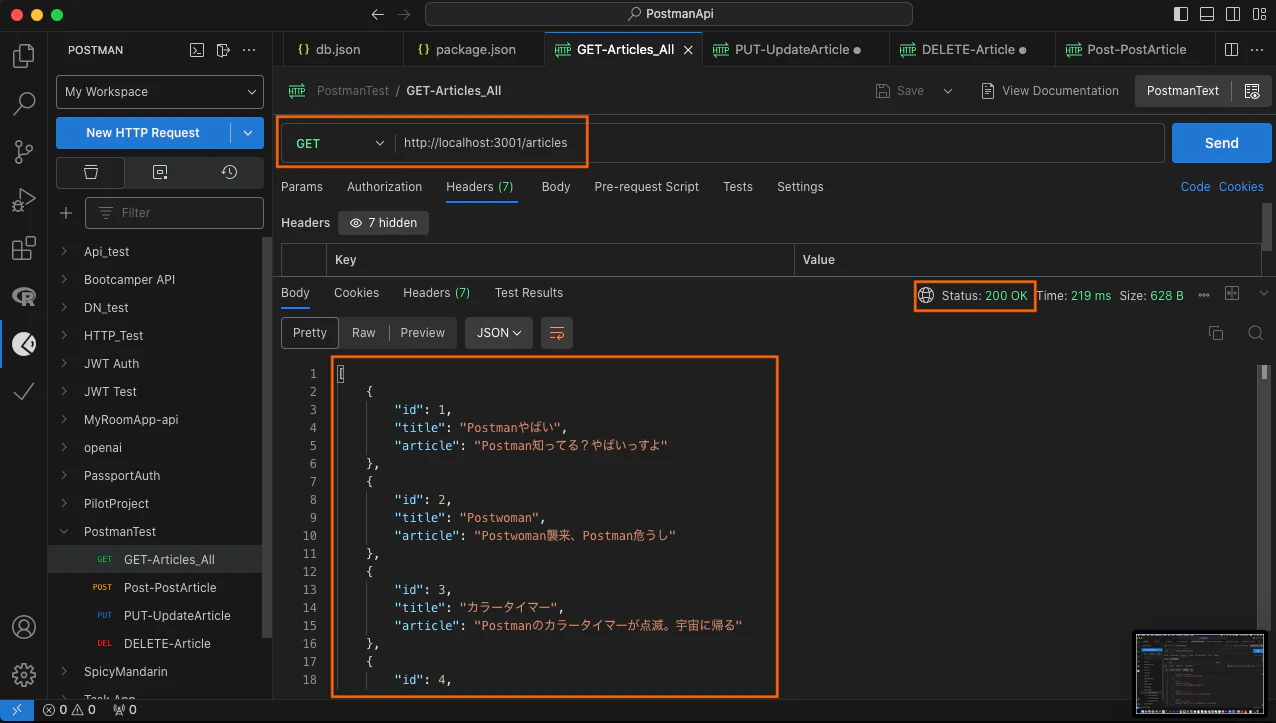
Task: Open the Testing checkmark view
Action: 24,392
